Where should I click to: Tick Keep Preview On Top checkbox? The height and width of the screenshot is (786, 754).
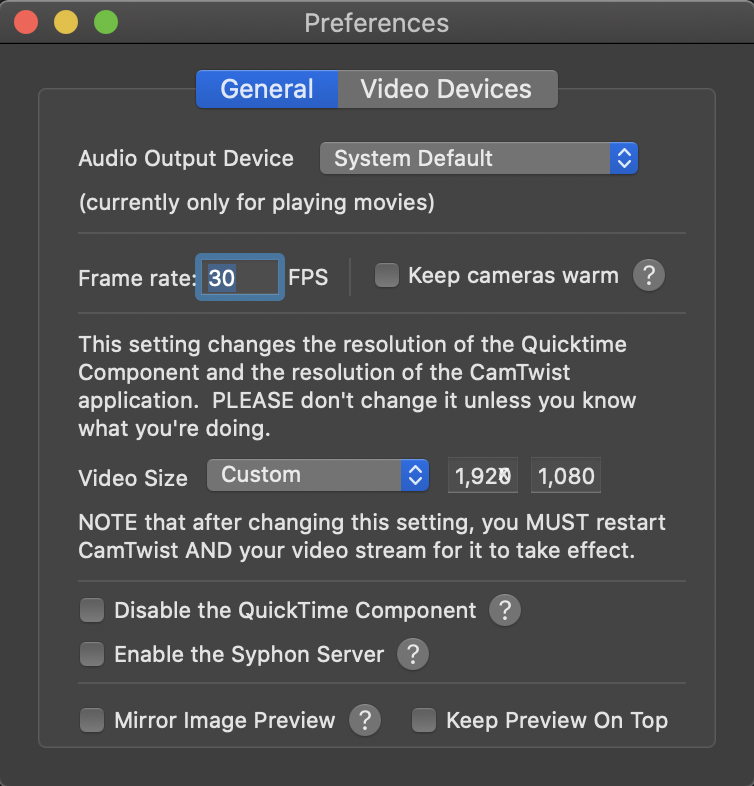click(x=424, y=720)
